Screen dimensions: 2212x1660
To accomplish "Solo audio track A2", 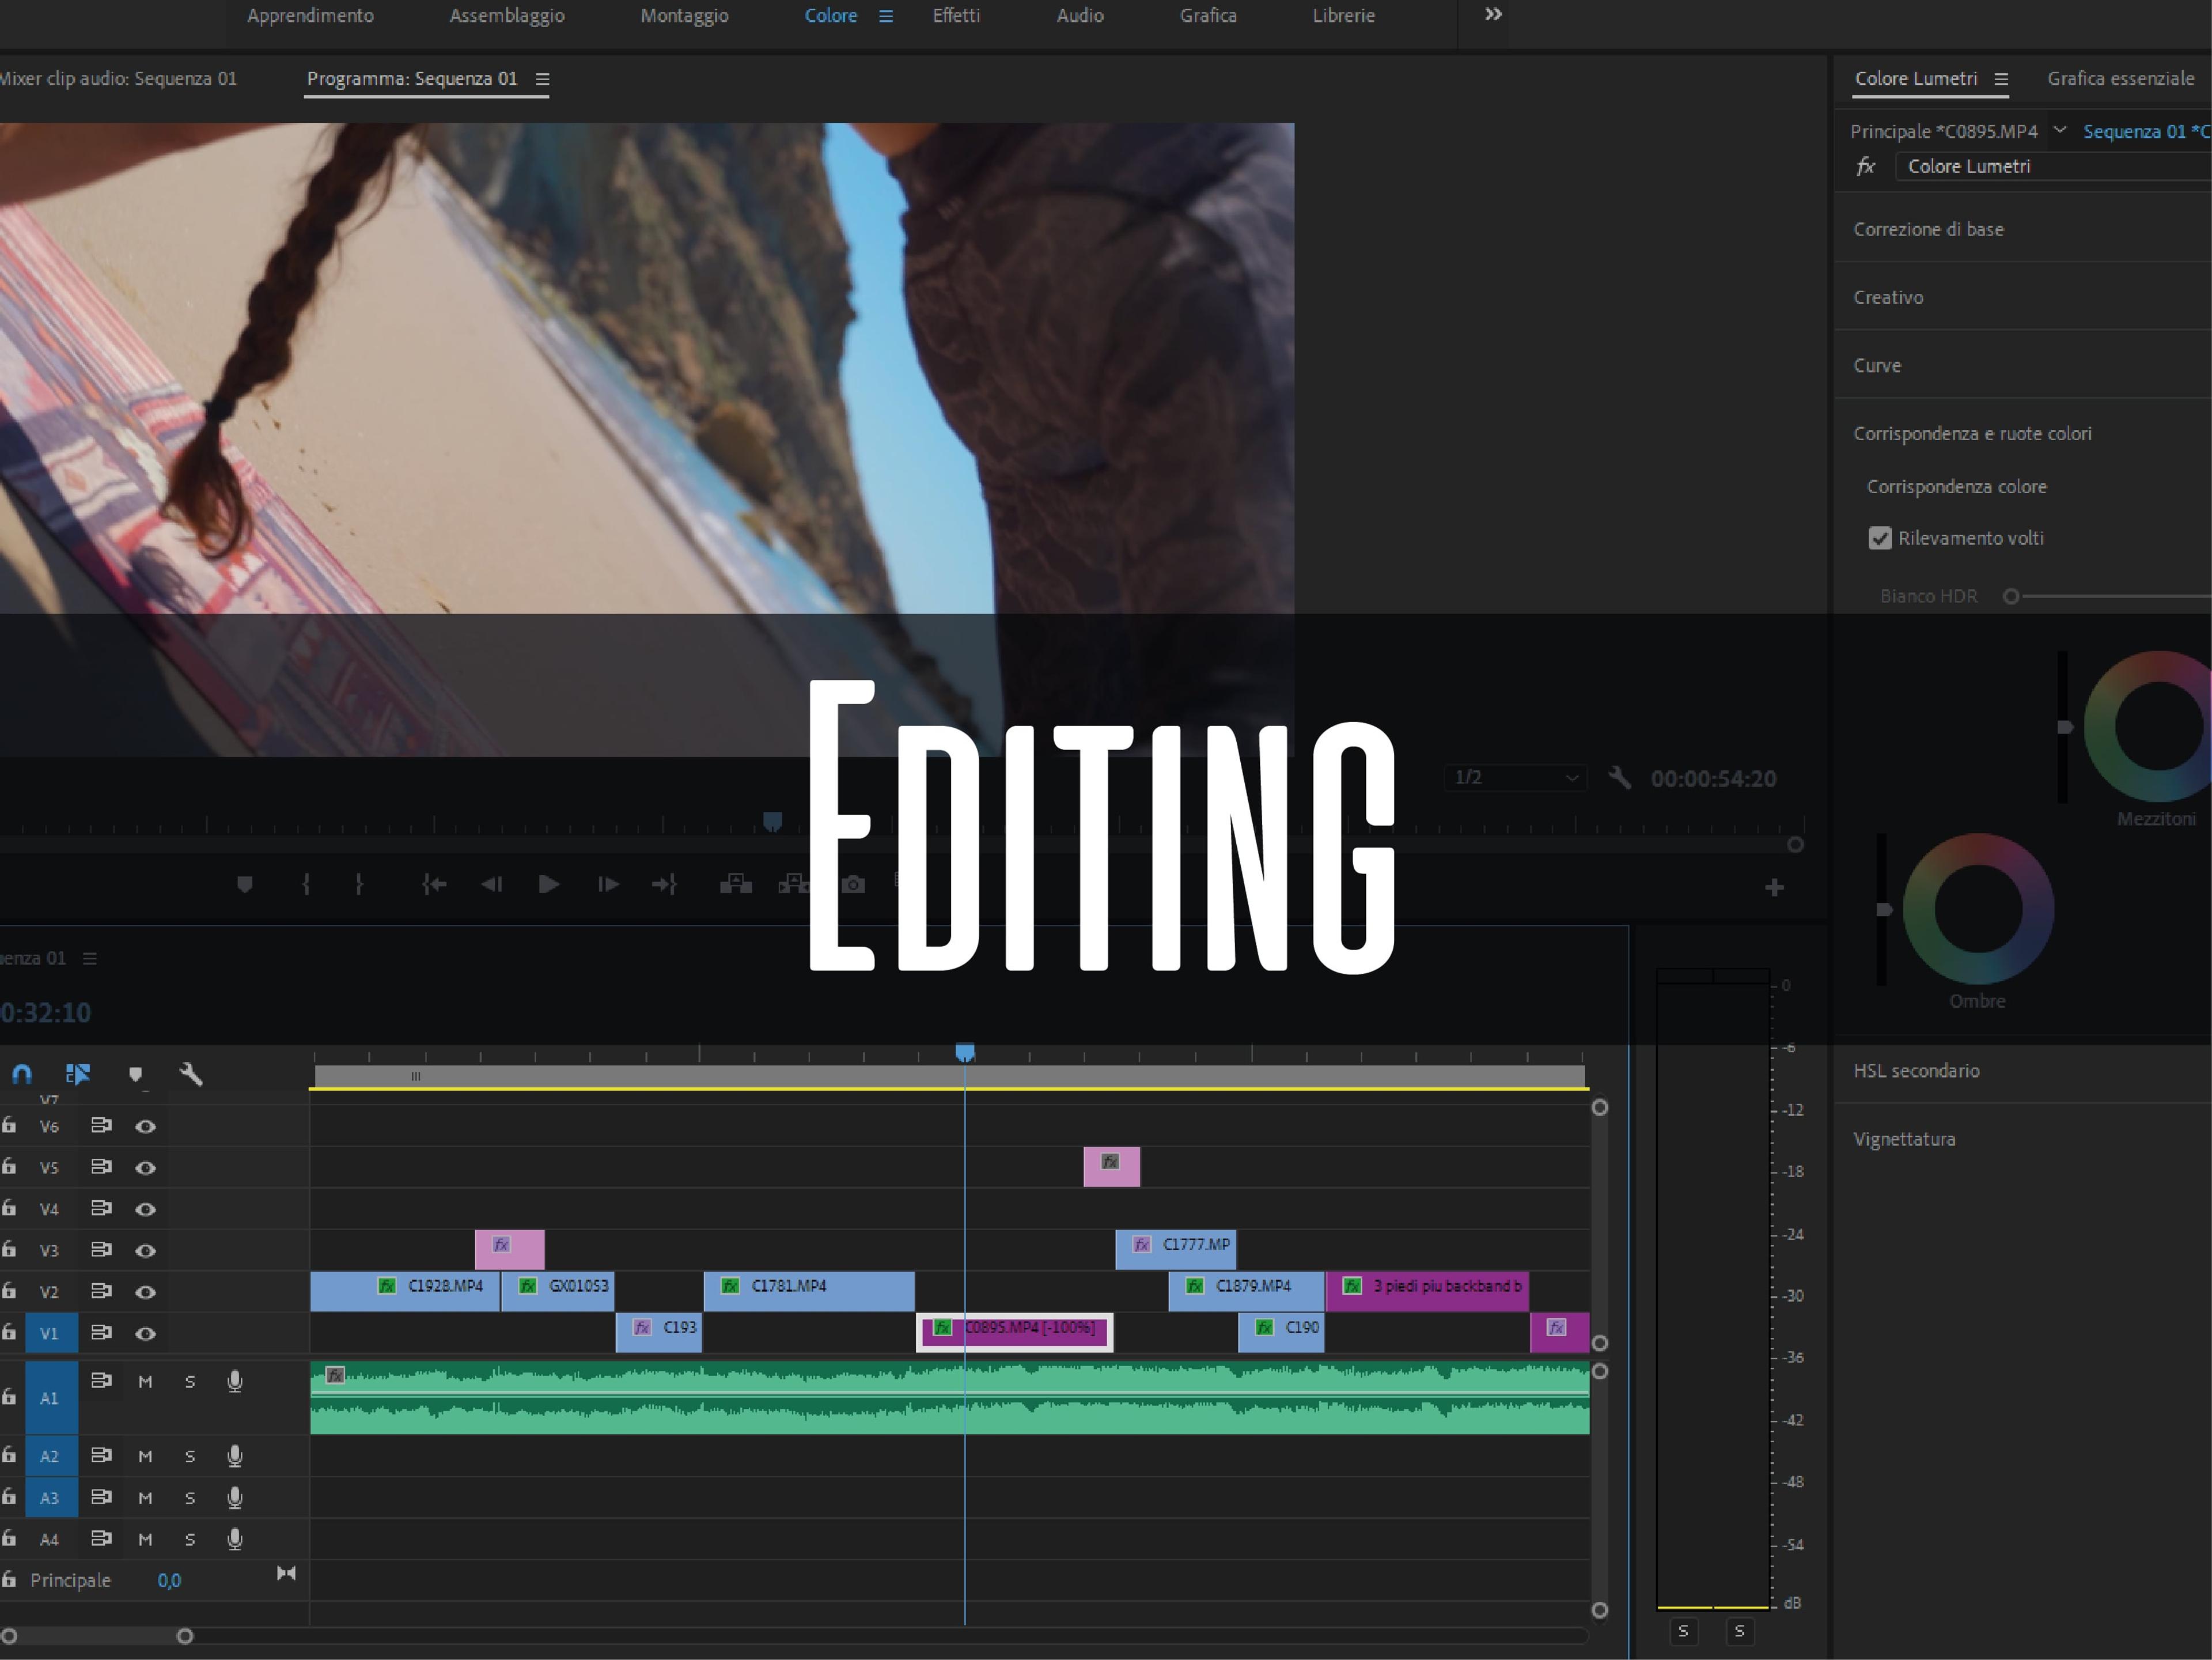I will click(x=190, y=1457).
